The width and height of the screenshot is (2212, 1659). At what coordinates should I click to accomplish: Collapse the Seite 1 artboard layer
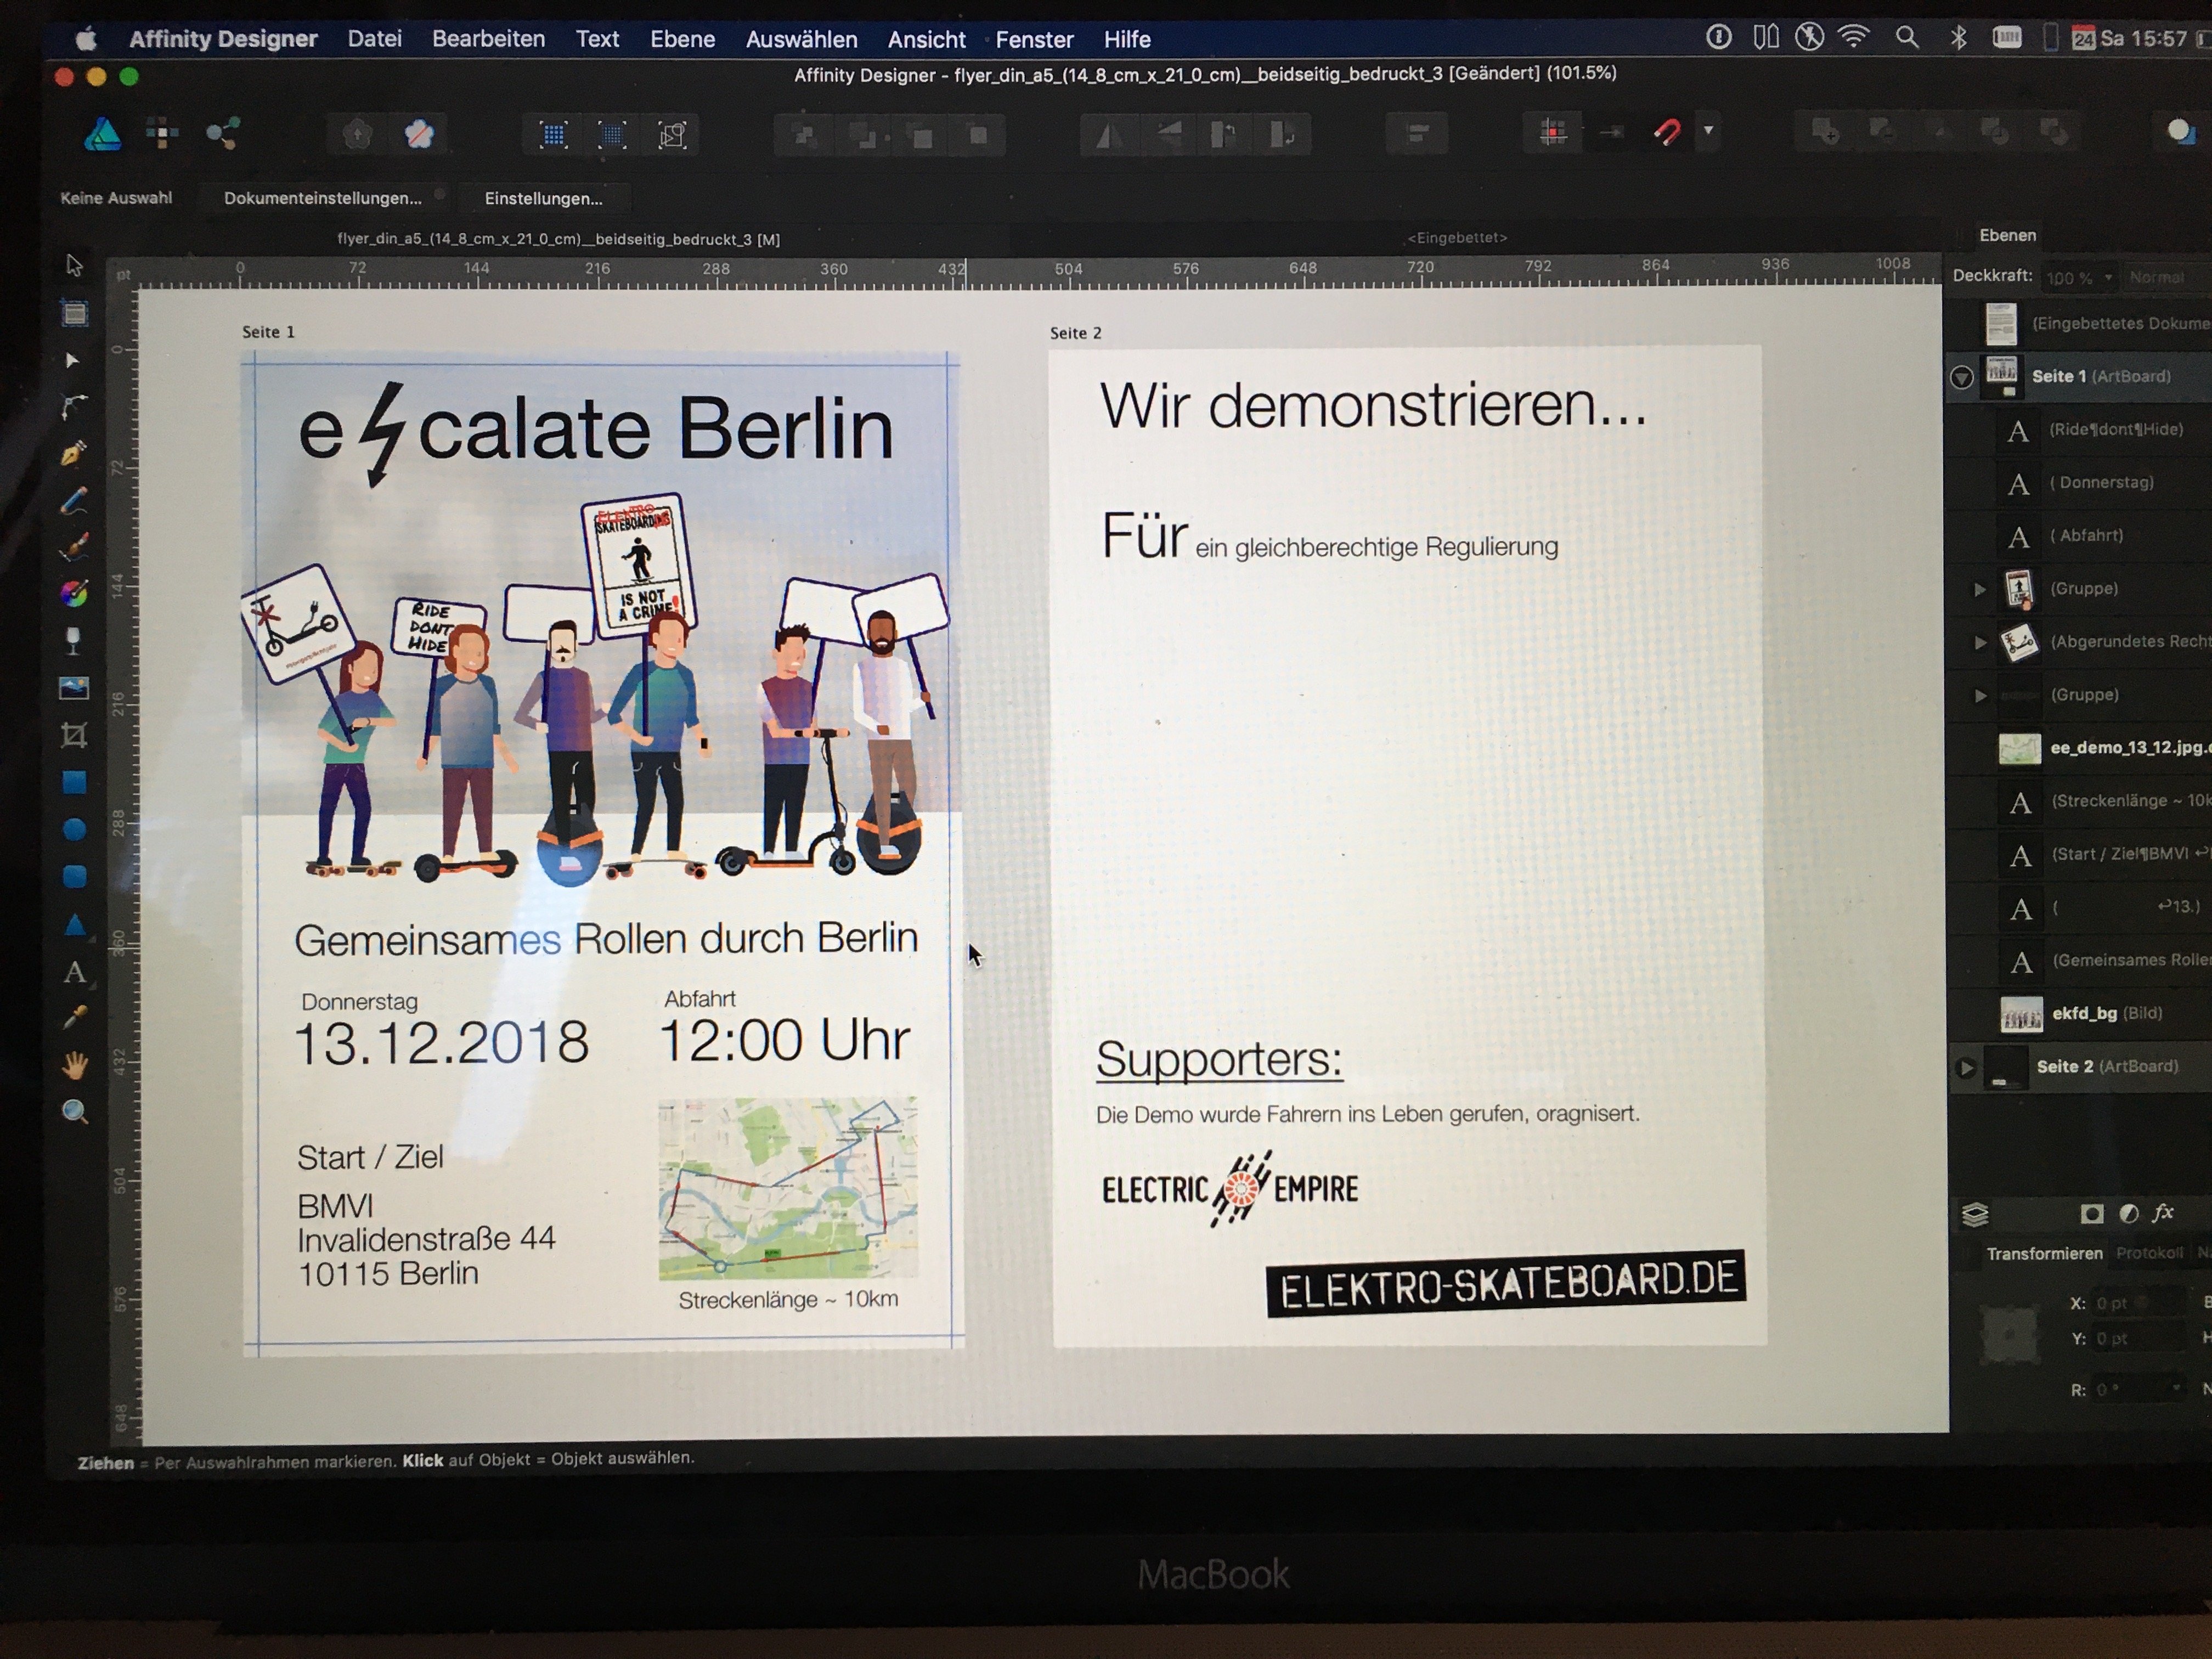click(x=1962, y=377)
